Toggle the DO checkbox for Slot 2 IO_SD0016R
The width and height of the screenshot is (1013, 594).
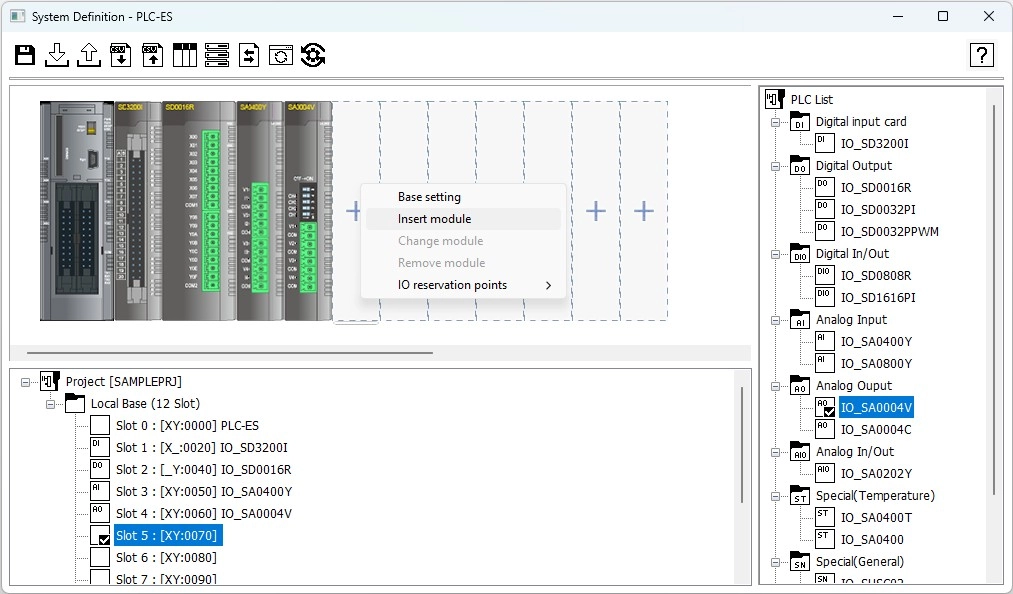point(99,469)
